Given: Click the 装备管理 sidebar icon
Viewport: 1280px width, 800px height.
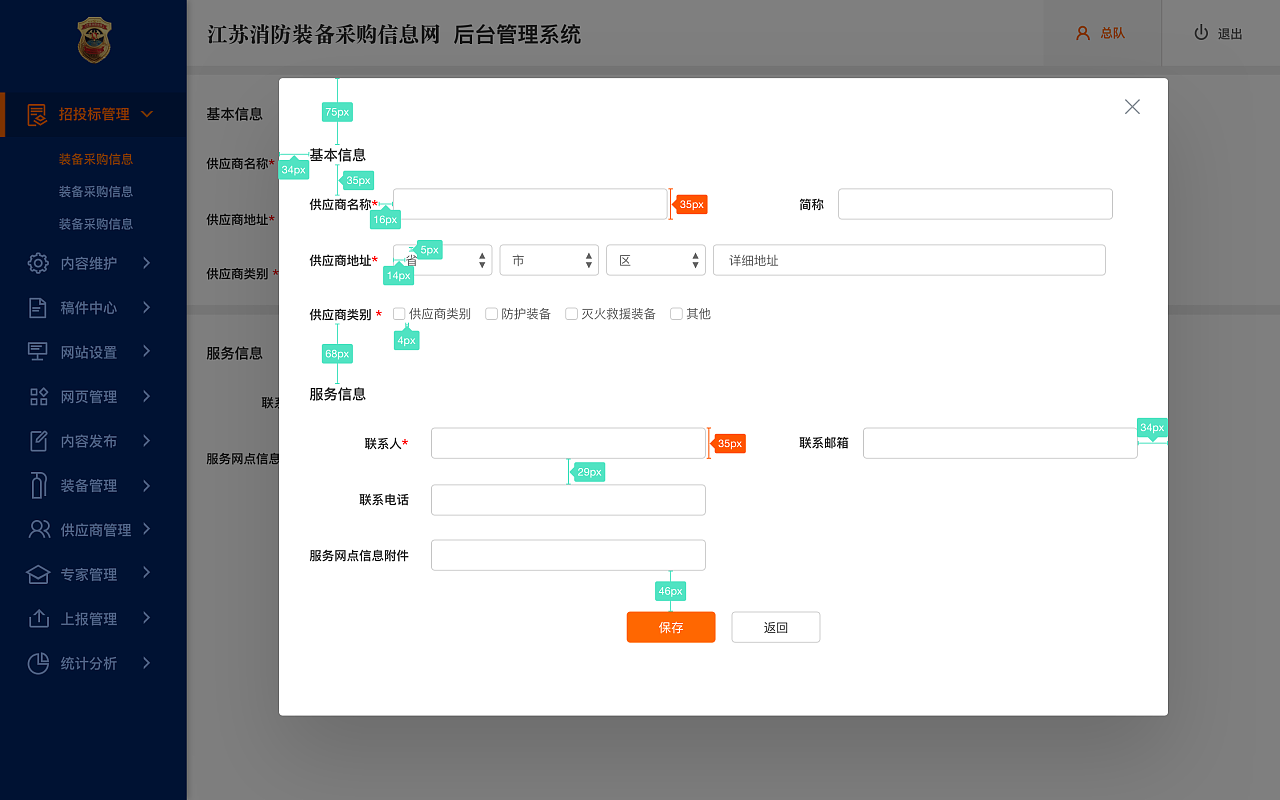Looking at the screenshot, I should tap(37, 485).
